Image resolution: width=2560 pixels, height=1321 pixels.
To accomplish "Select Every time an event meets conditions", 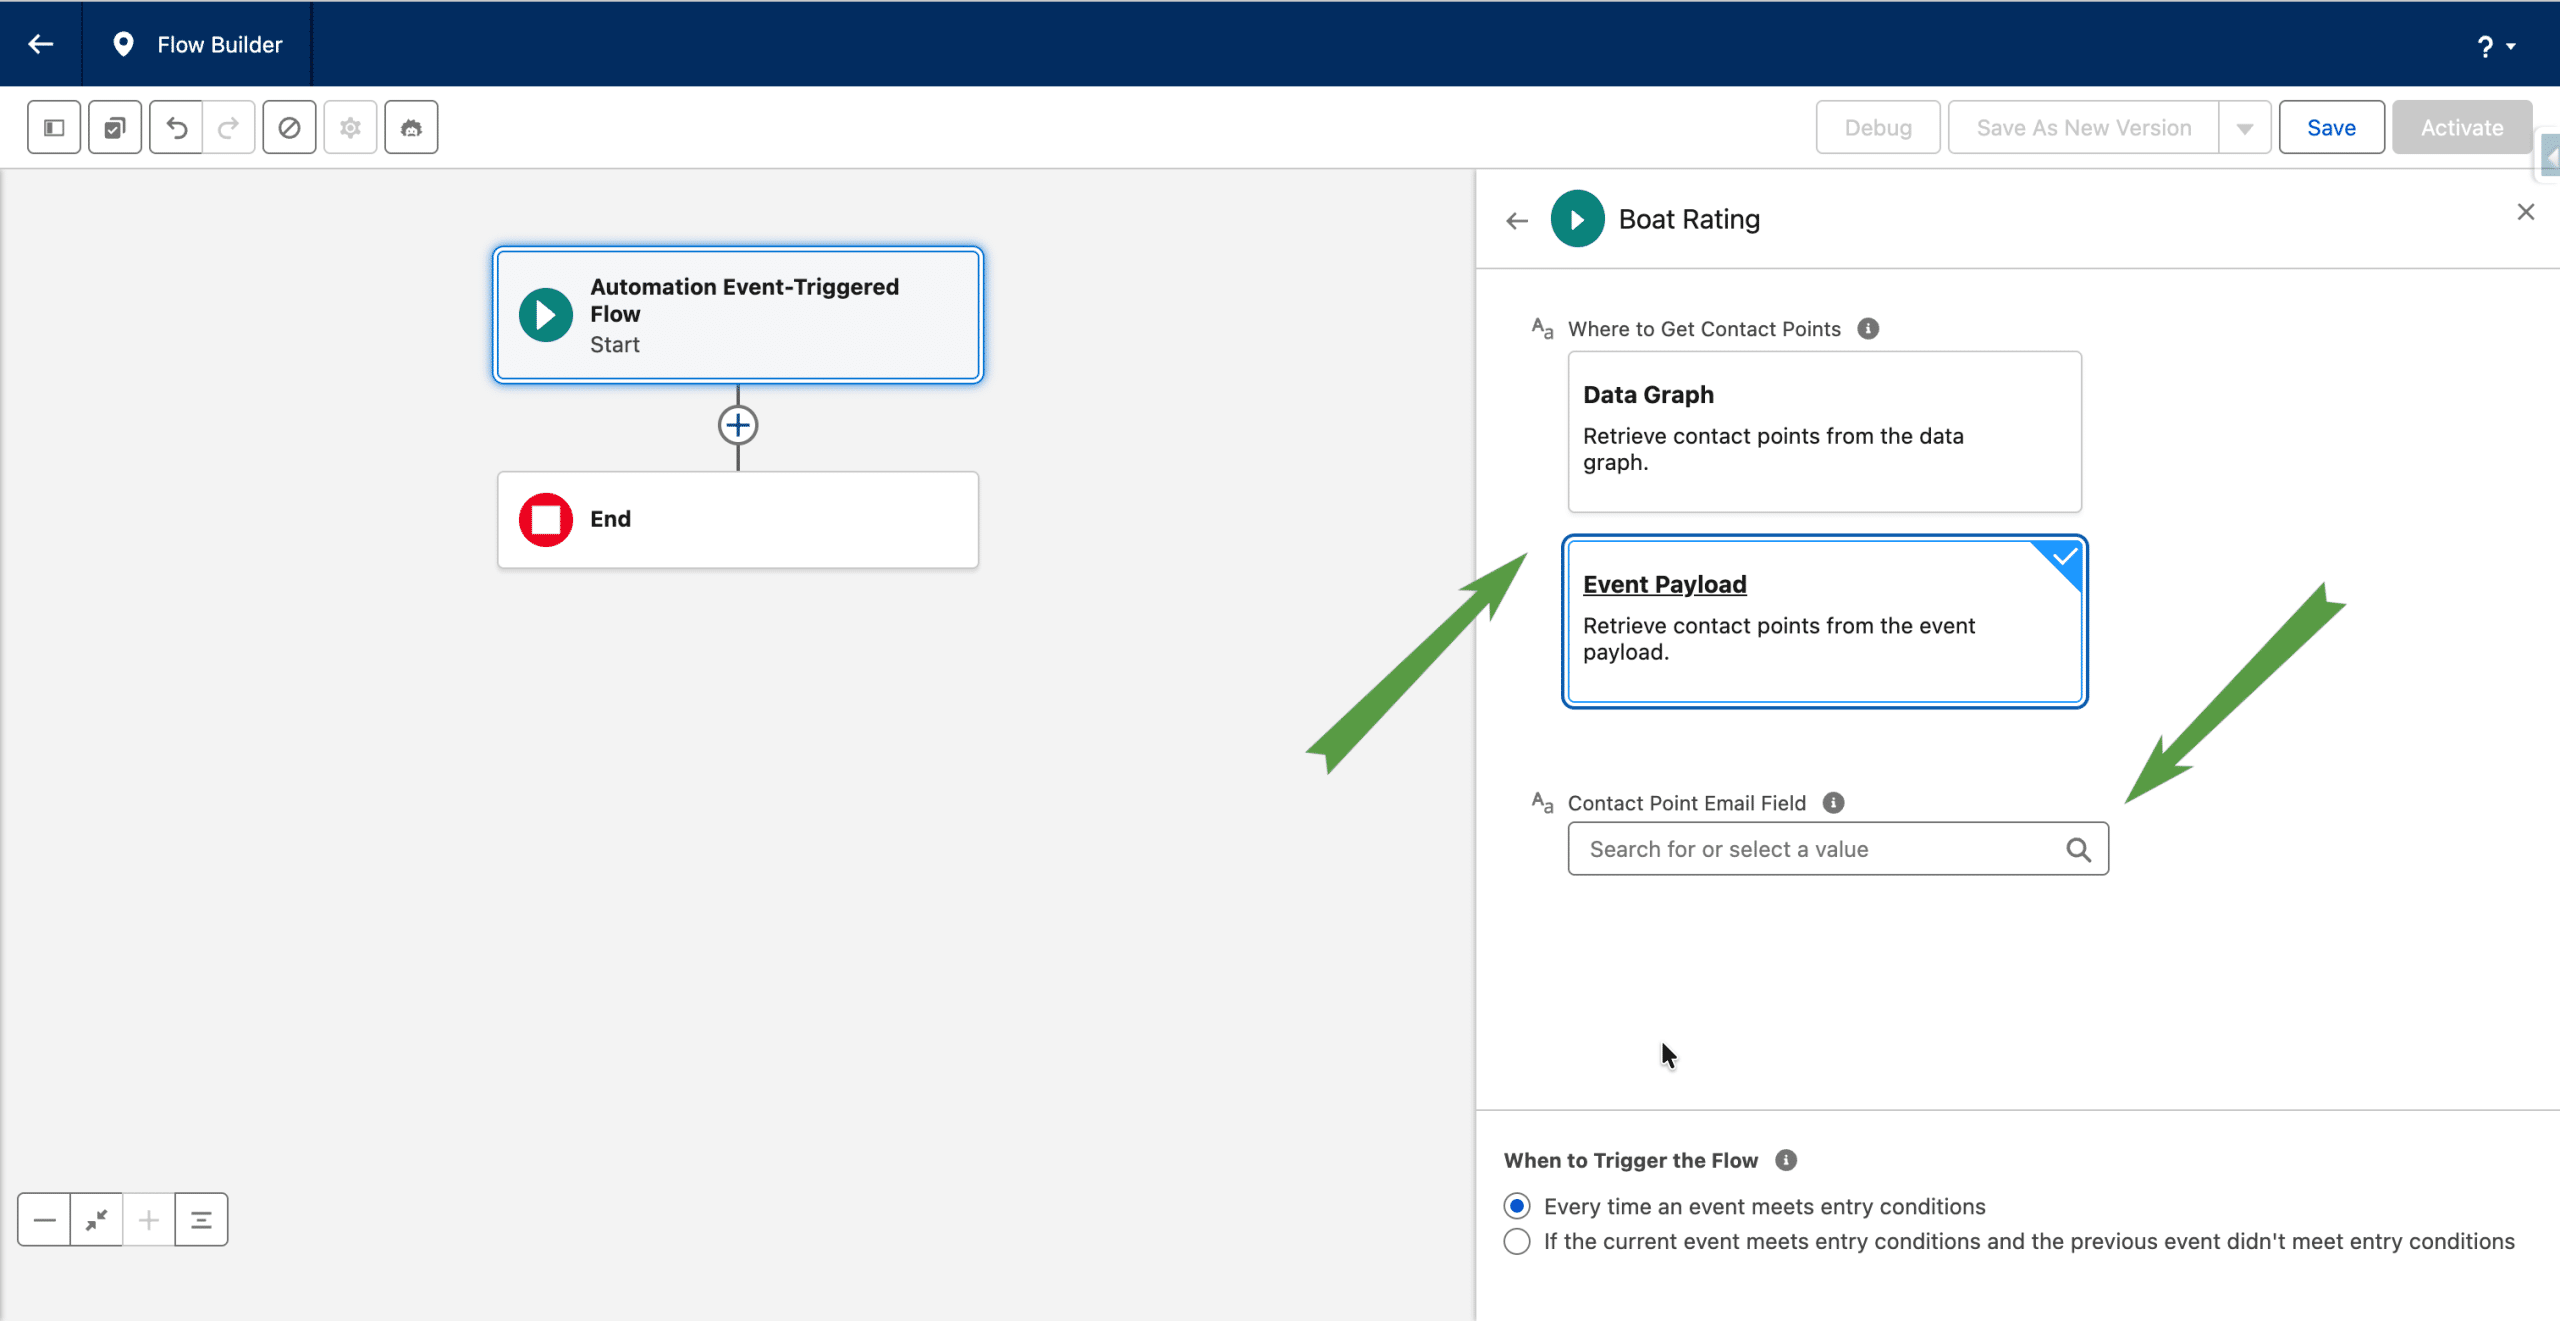I will click(x=1517, y=1207).
